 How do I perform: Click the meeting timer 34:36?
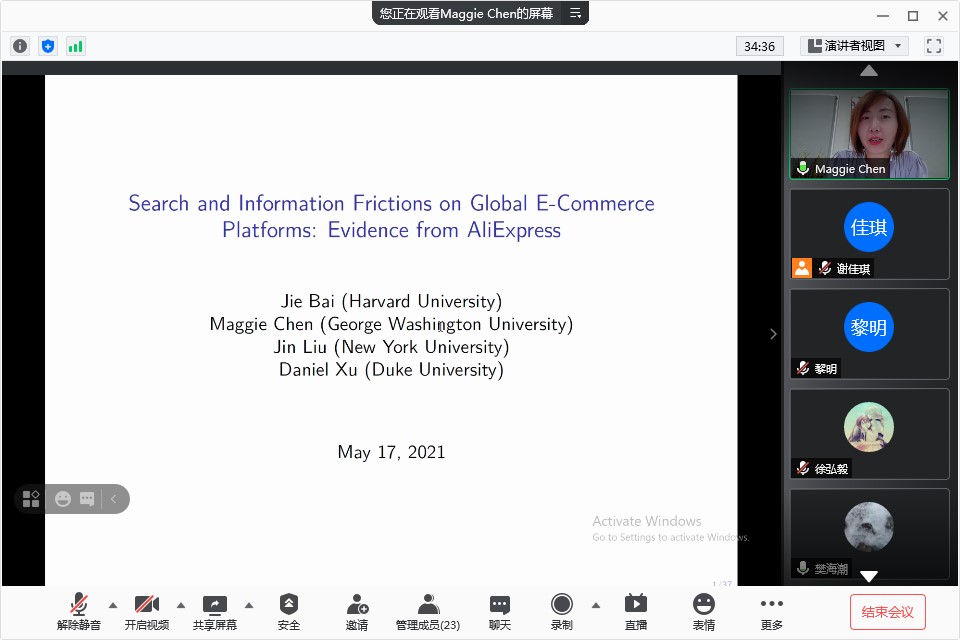coord(759,47)
